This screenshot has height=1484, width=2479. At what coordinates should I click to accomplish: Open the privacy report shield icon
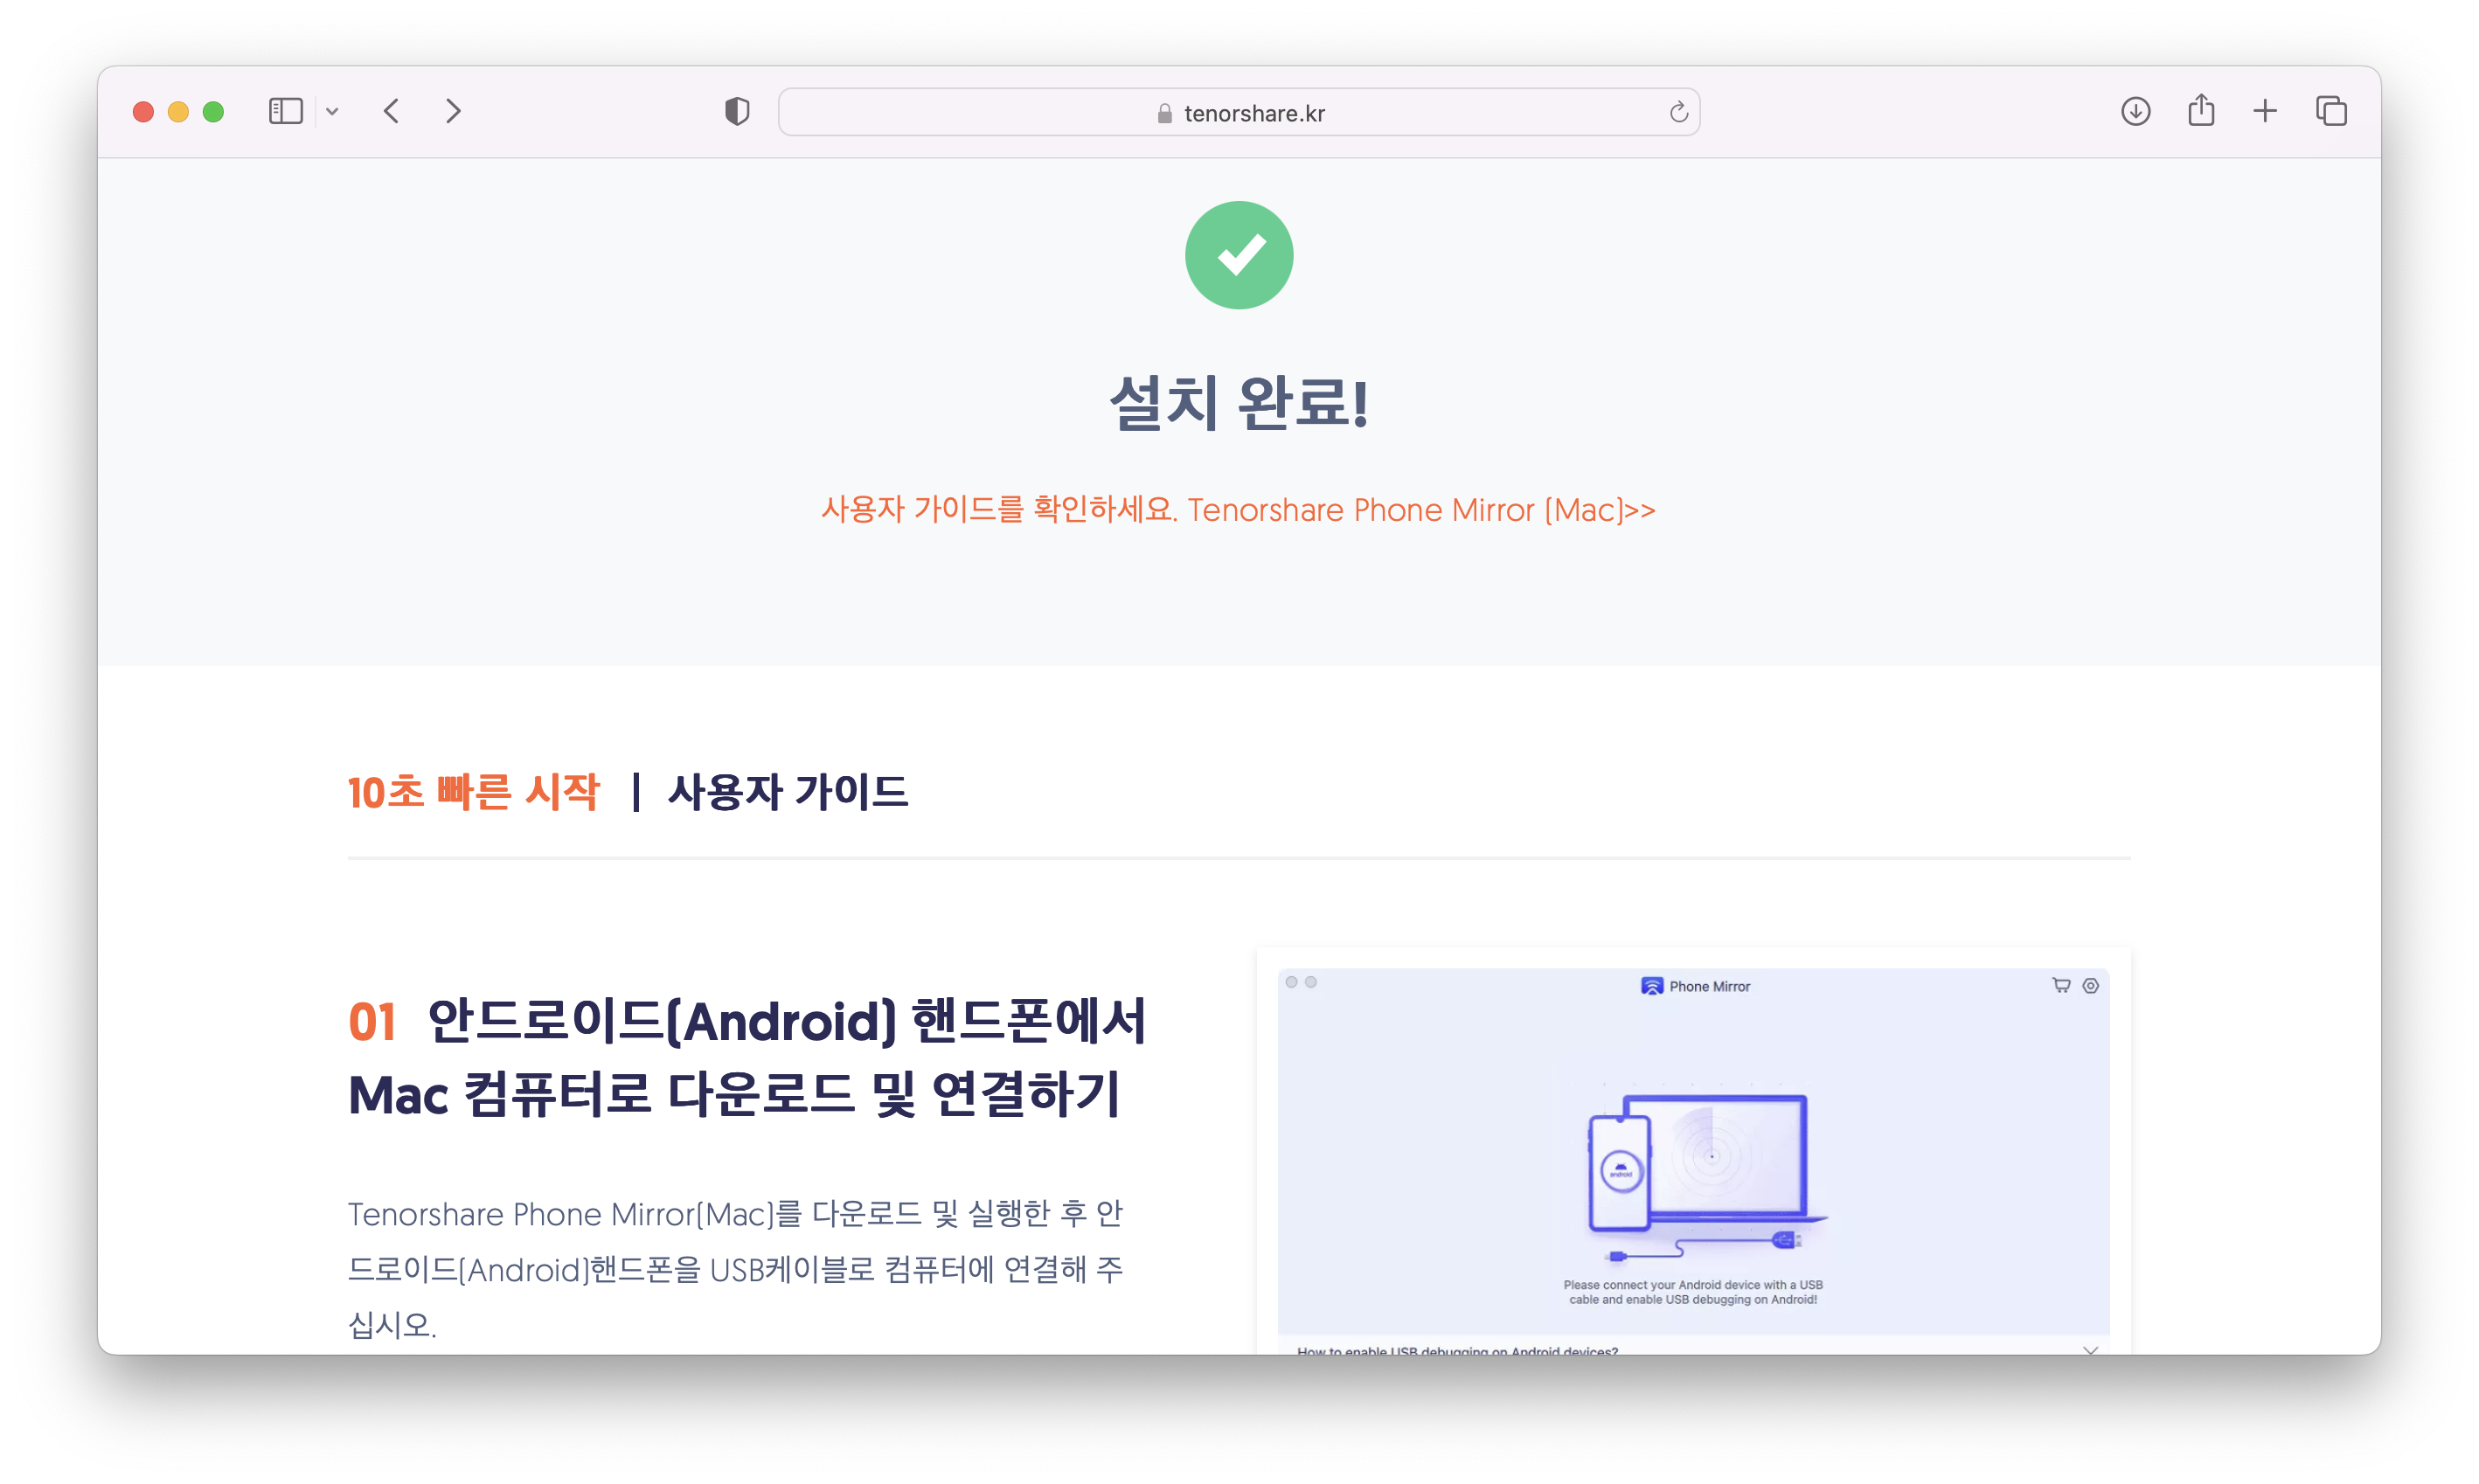point(737,111)
